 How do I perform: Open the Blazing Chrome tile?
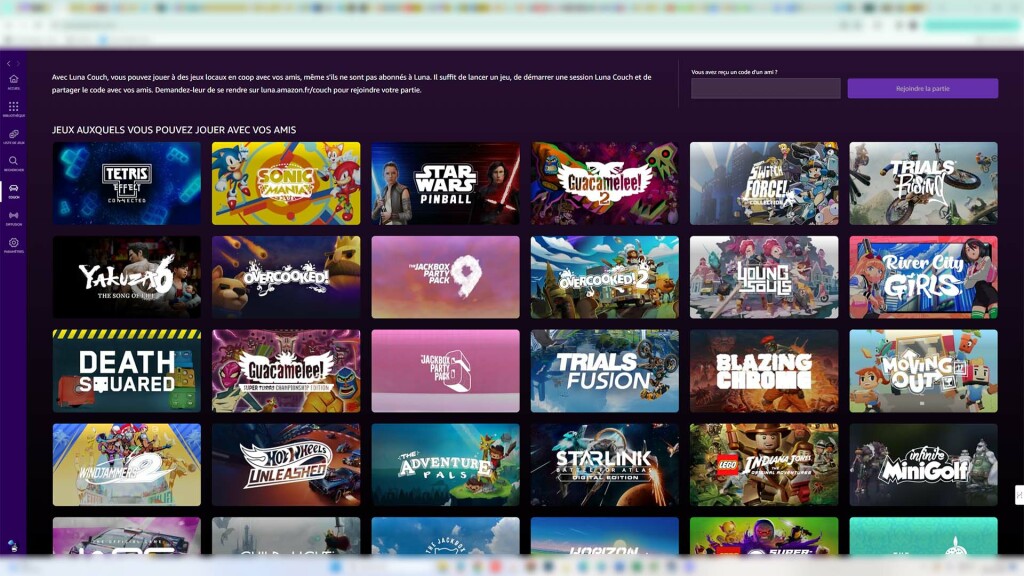[x=764, y=371]
